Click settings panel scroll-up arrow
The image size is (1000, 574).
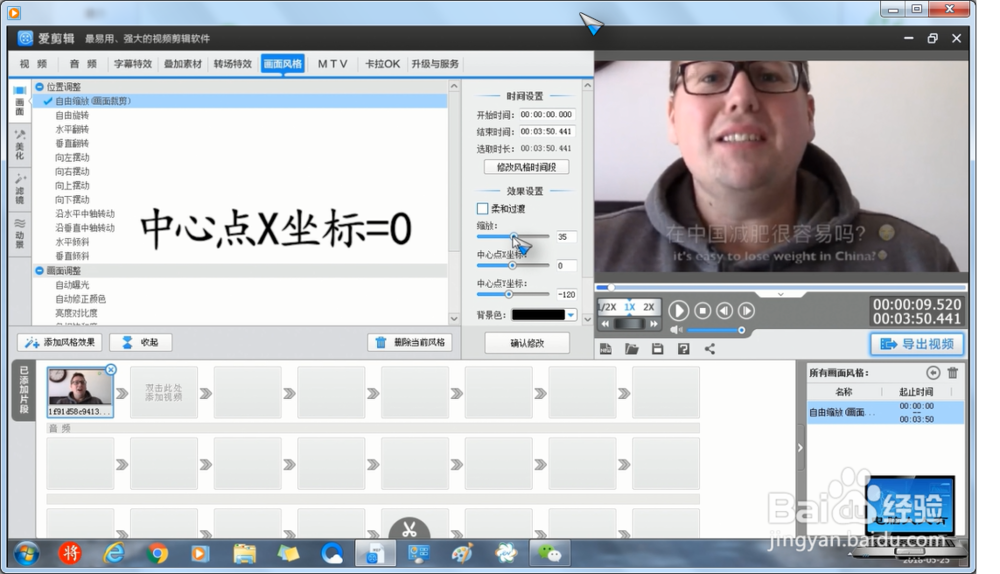(587, 85)
